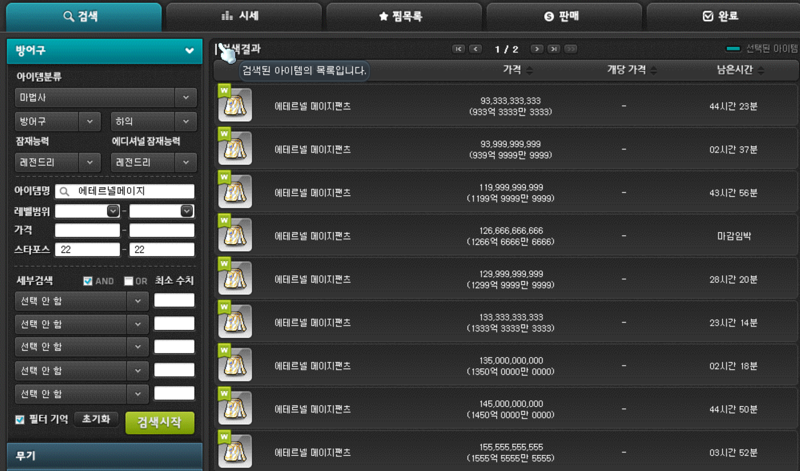Go to the next results page
Viewport: 800px width, 471px height.
point(536,49)
